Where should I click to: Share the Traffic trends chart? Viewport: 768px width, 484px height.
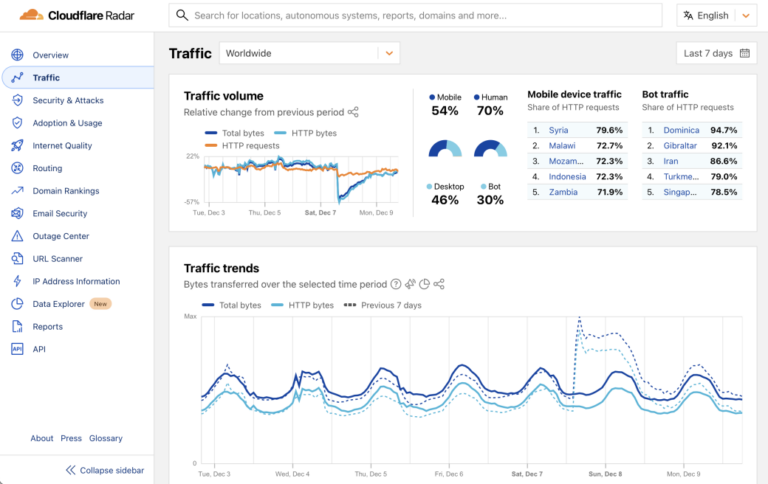click(439, 284)
